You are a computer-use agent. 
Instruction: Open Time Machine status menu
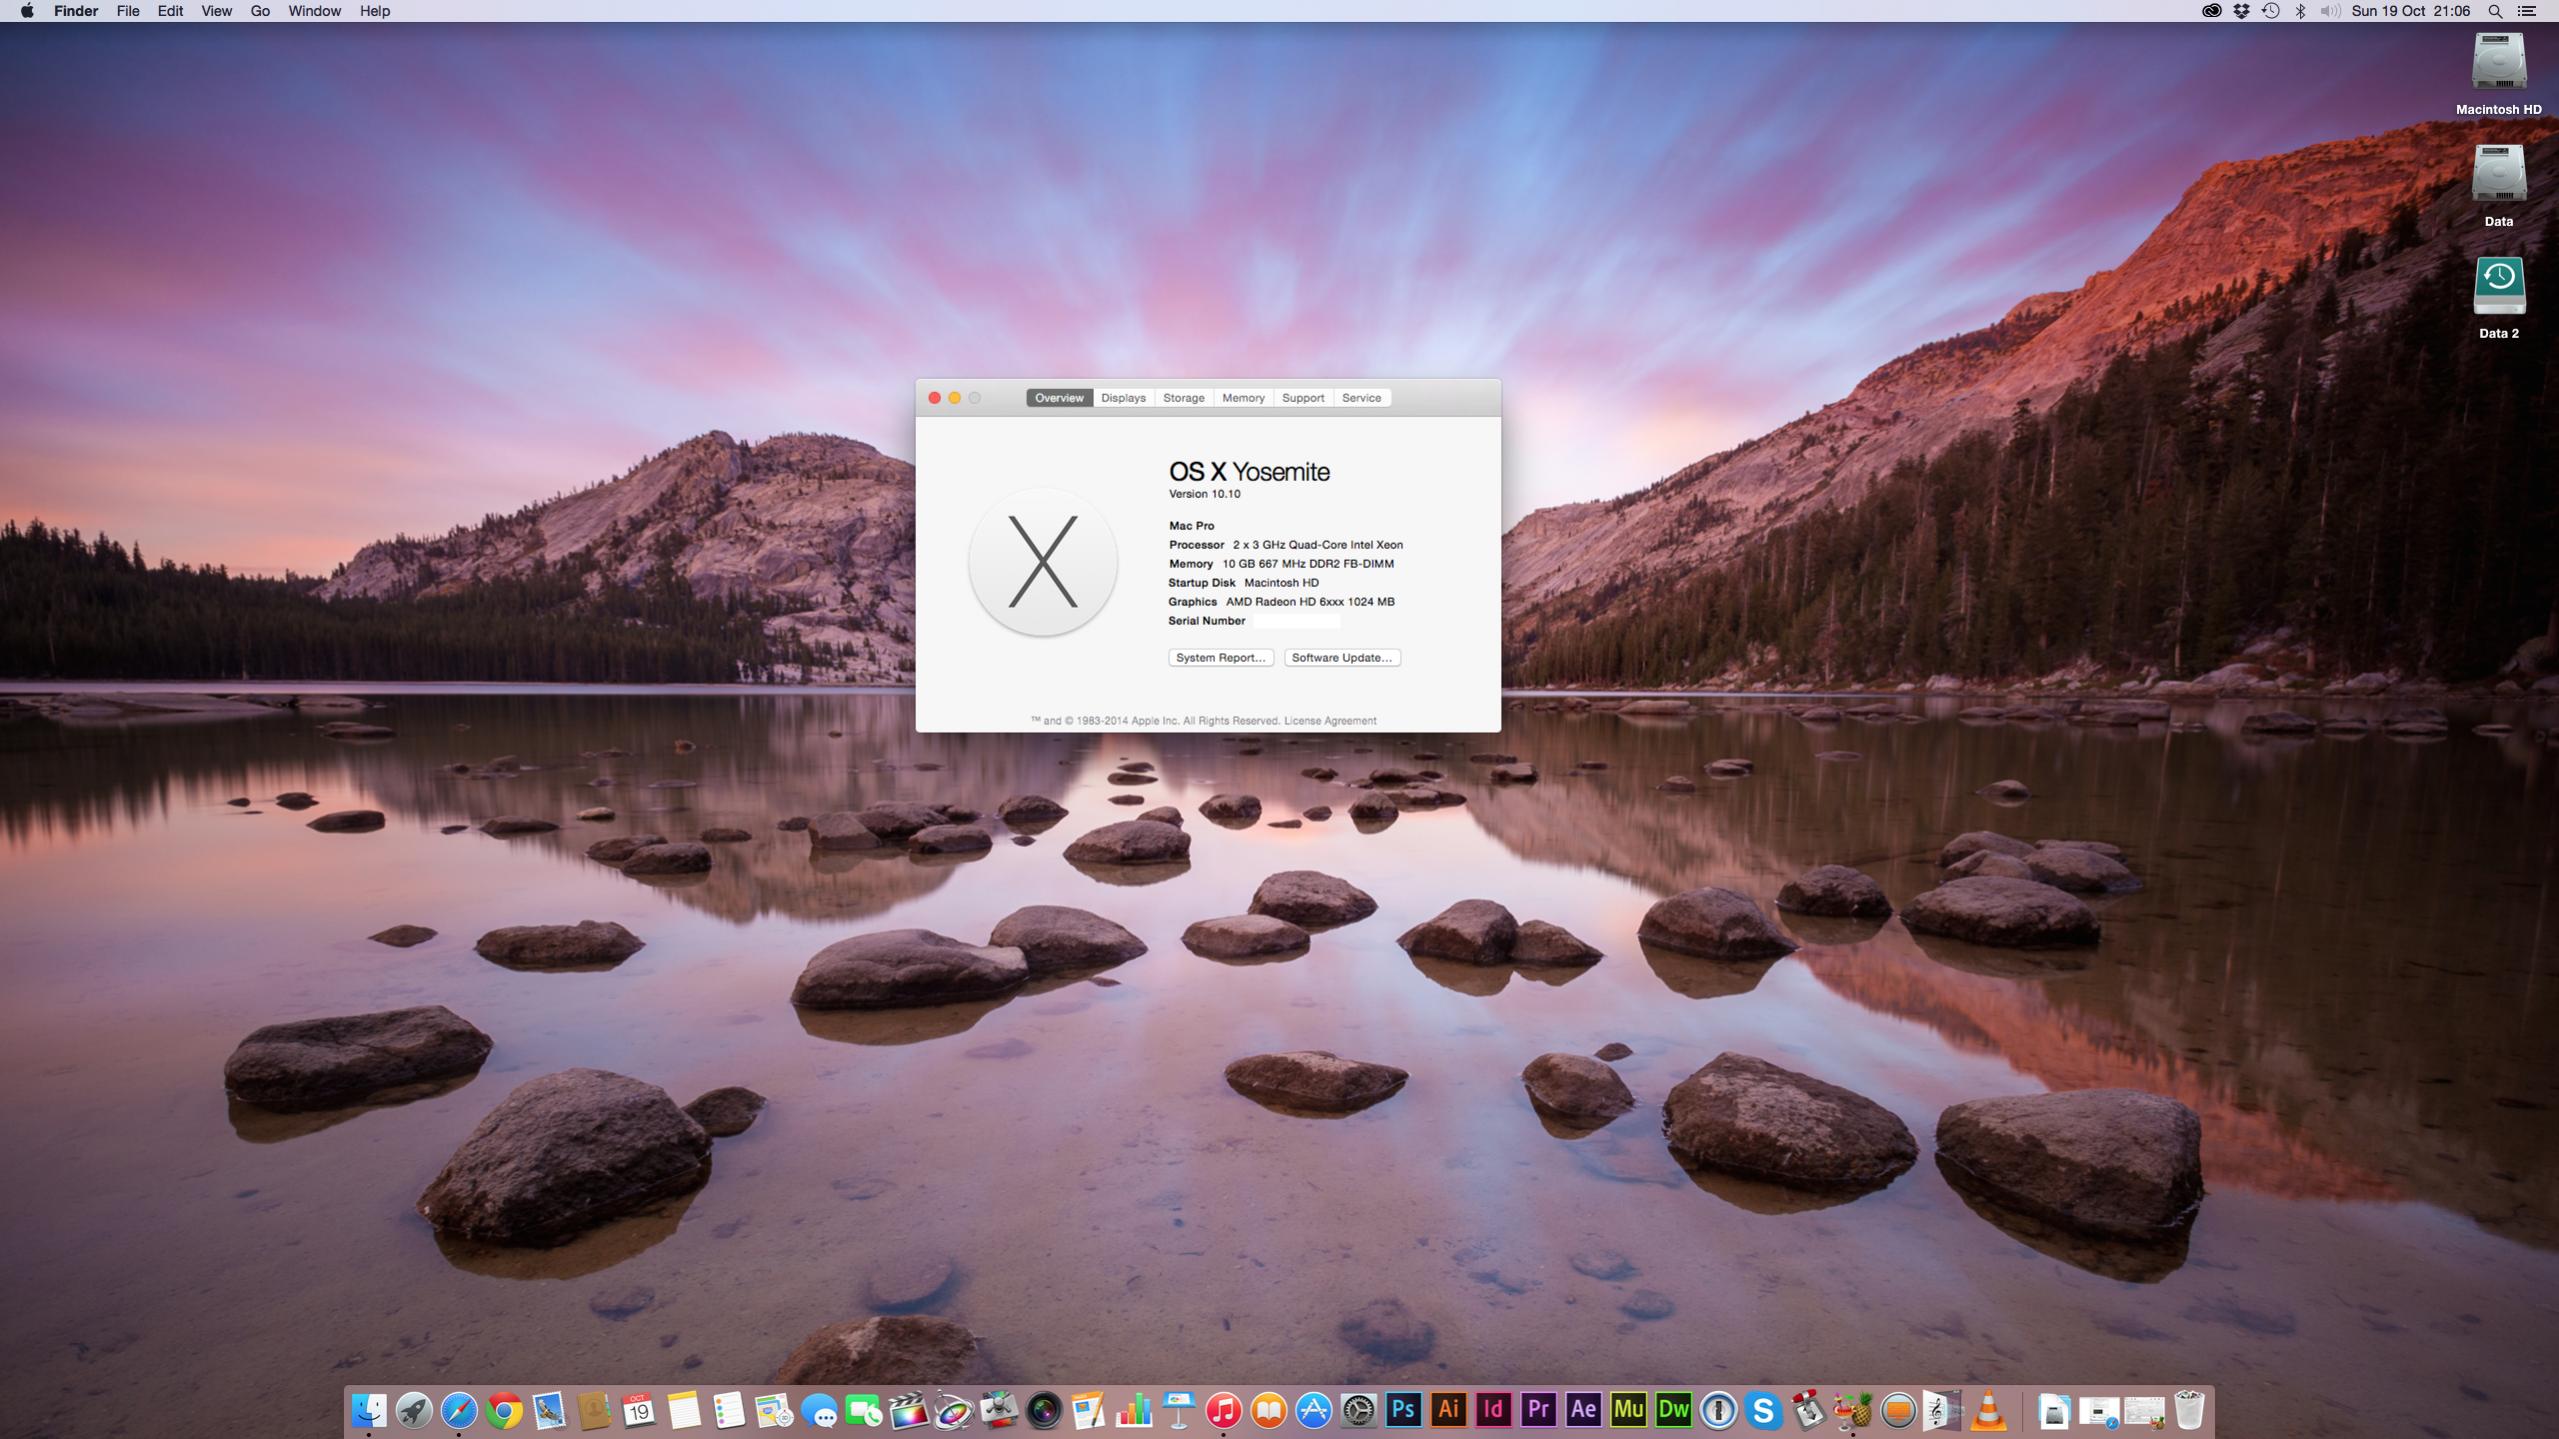point(2271,11)
